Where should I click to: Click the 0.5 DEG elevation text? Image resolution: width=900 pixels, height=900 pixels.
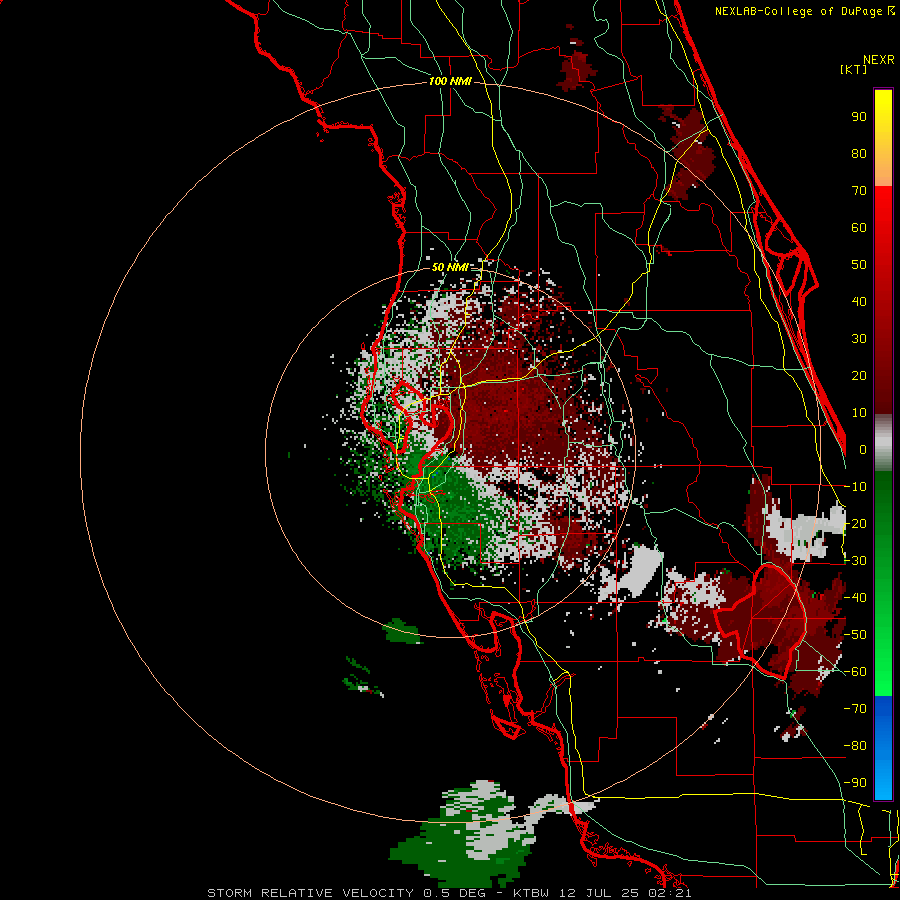(455, 893)
